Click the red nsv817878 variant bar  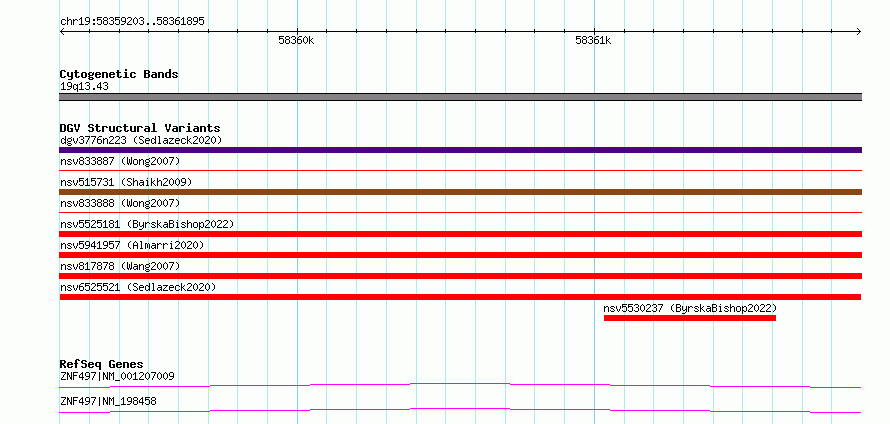[x=461, y=276]
